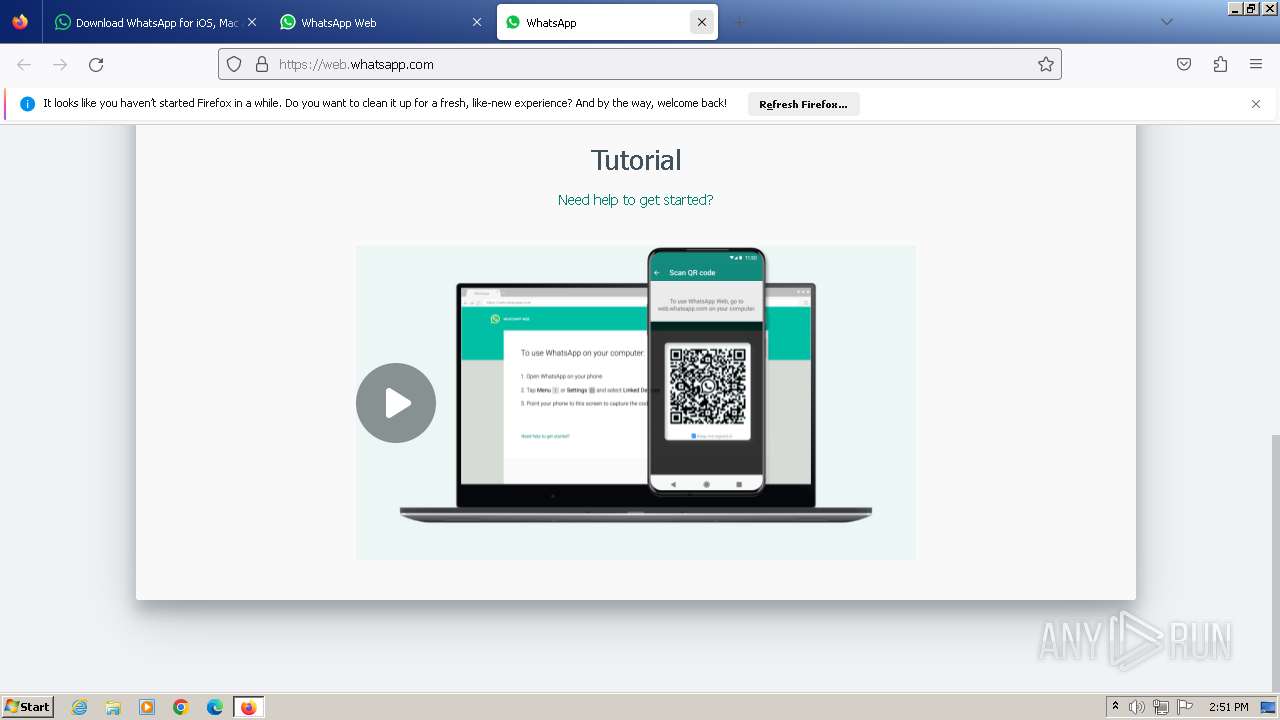This screenshot has width=1280, height=720.
Task: Save page to Pocket
Action: pos(1184,64)
